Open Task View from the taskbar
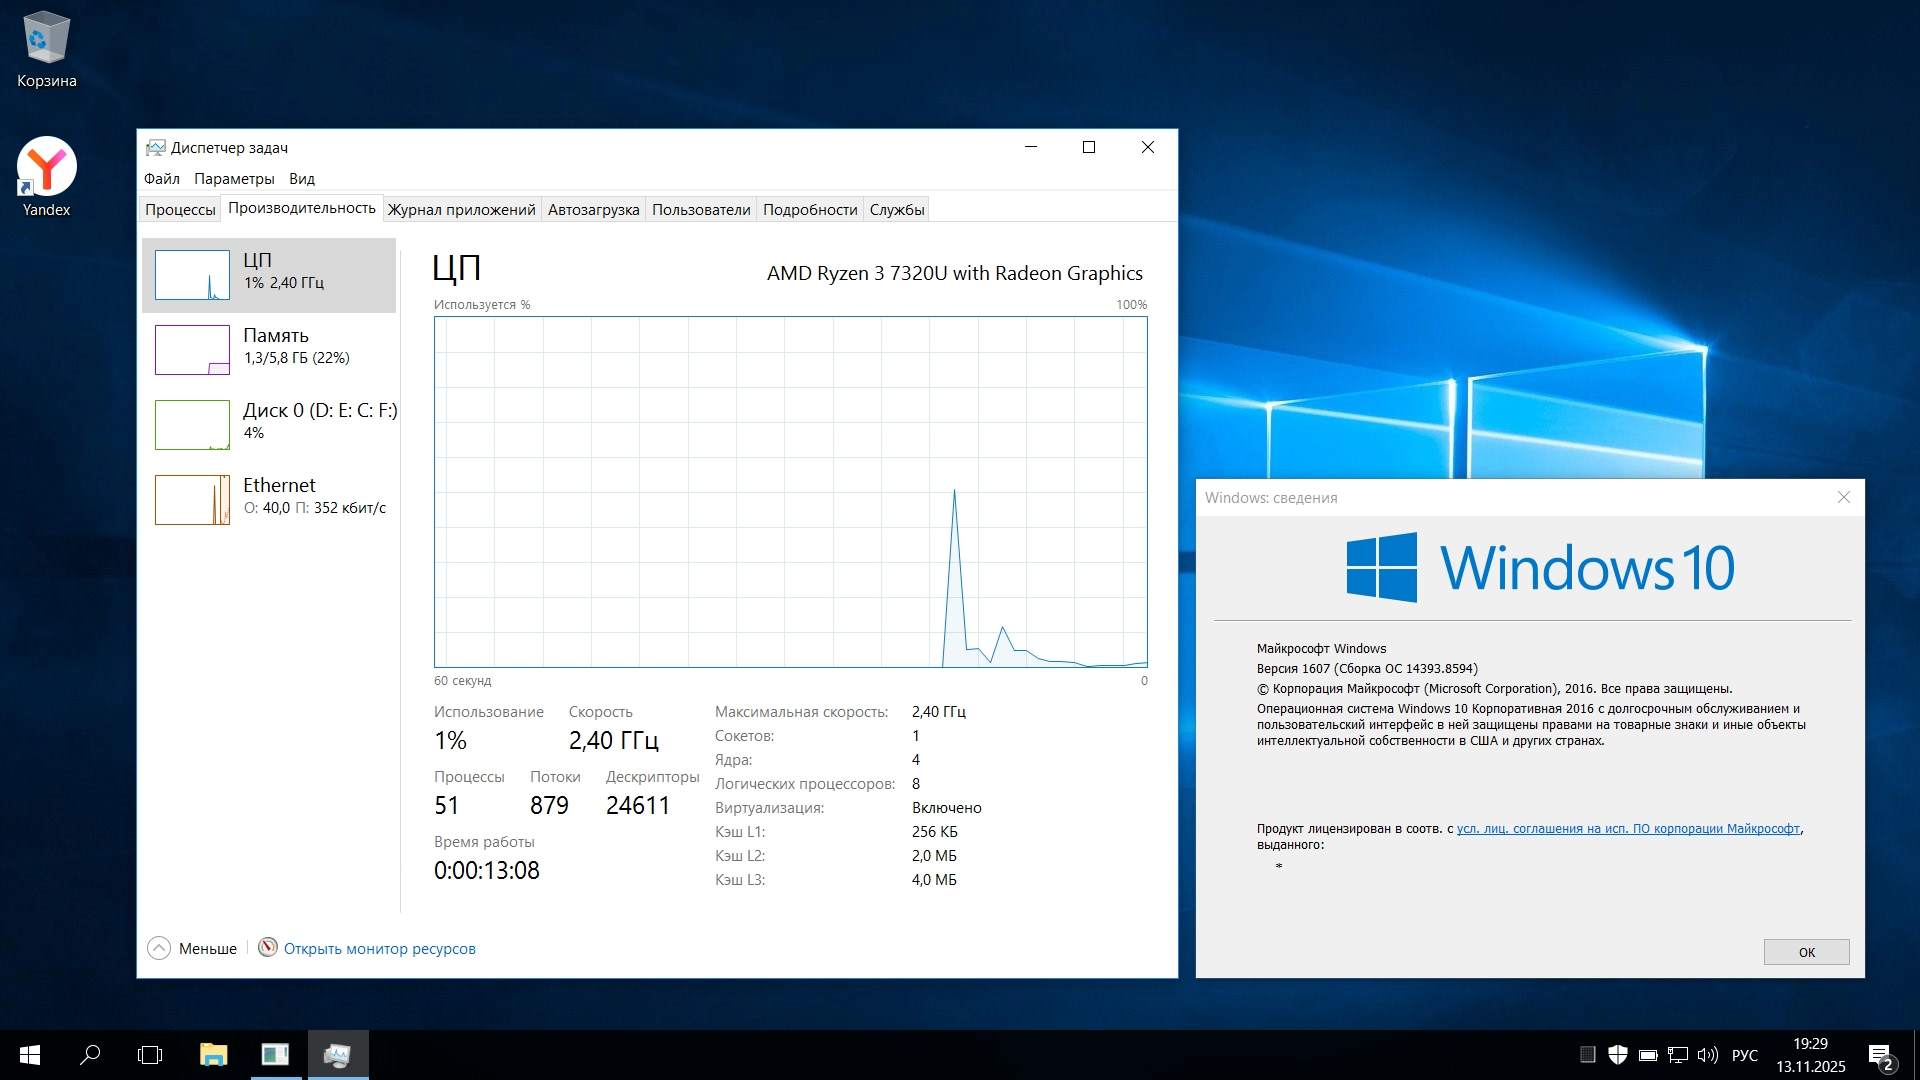This screenshot has height=1080, width=1920. 150,1055
